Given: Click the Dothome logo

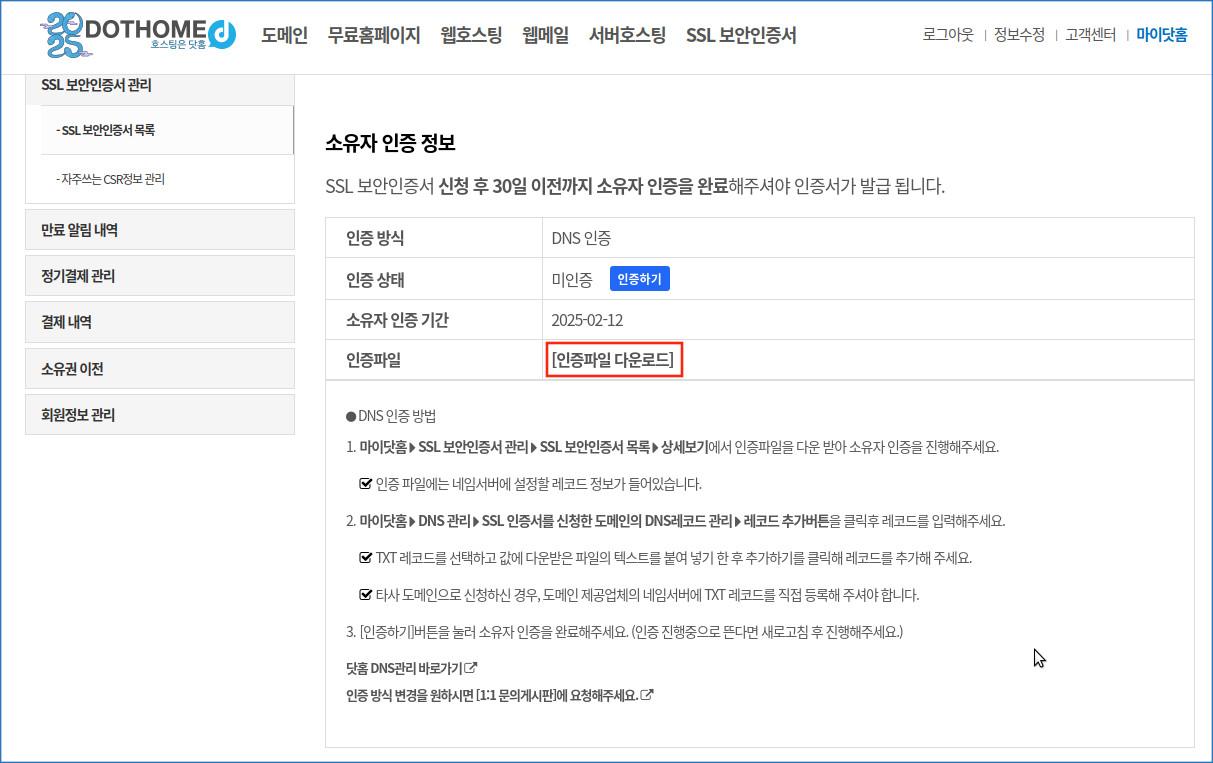Looking at the screenshot, I should tap(138, 34).
